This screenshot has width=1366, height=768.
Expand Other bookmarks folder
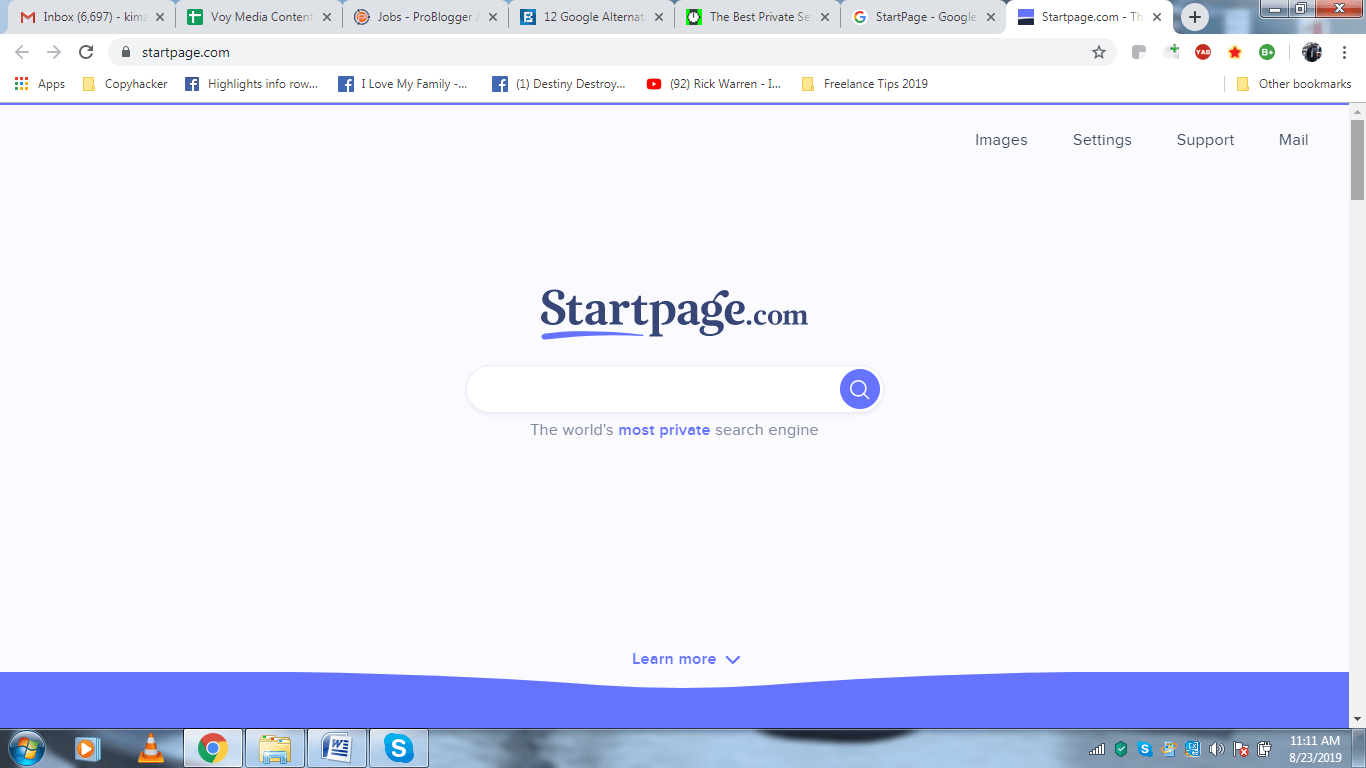click(1294, 84)
